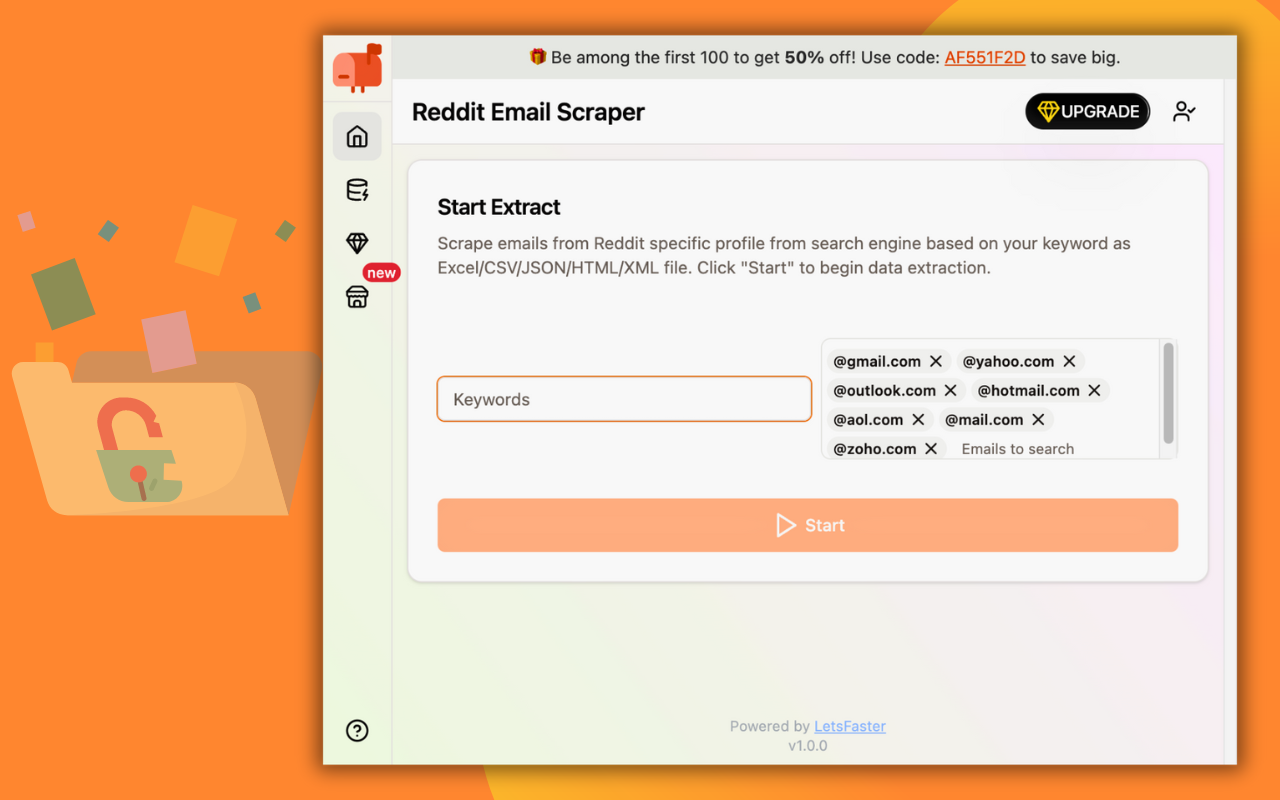The image size is (1280, 800).
Task: Remove the @zoho.com email tag
Action: (931, 448)
